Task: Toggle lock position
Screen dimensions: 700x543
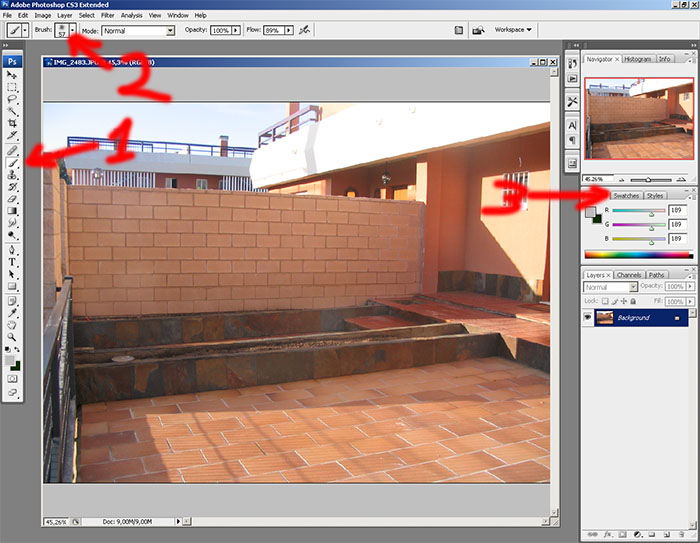Action: pyautogui.click(x=624, y=301)
